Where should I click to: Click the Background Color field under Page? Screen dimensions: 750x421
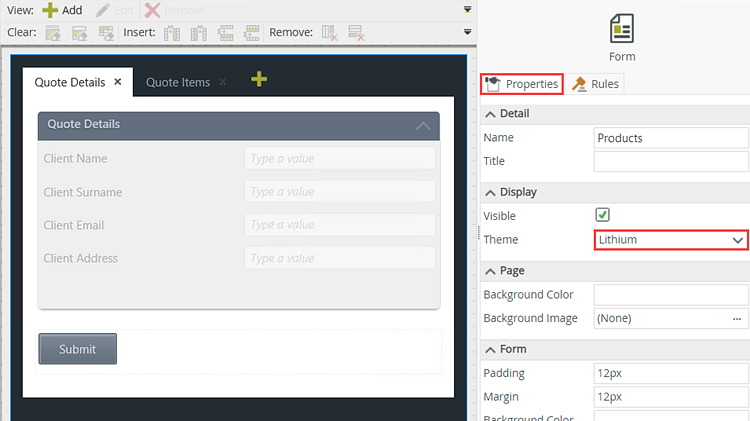[670, 295]
